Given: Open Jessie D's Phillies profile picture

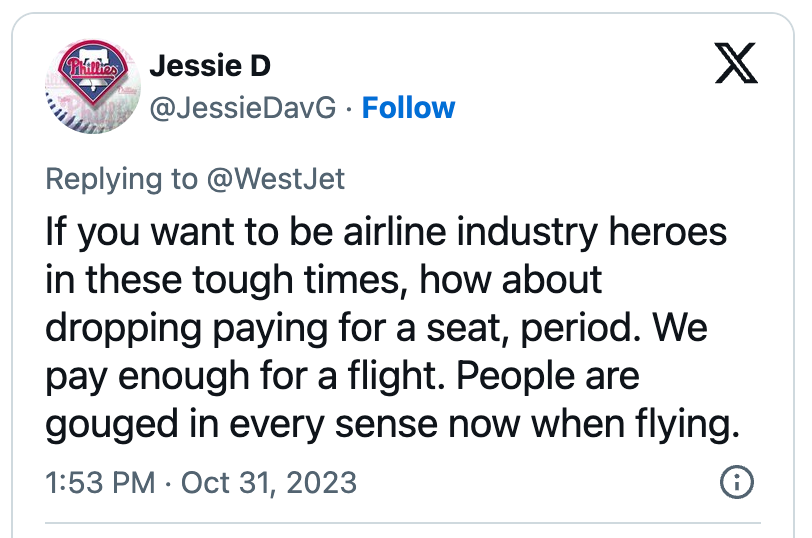Looking at the screenshot, I should click(93, 86).
